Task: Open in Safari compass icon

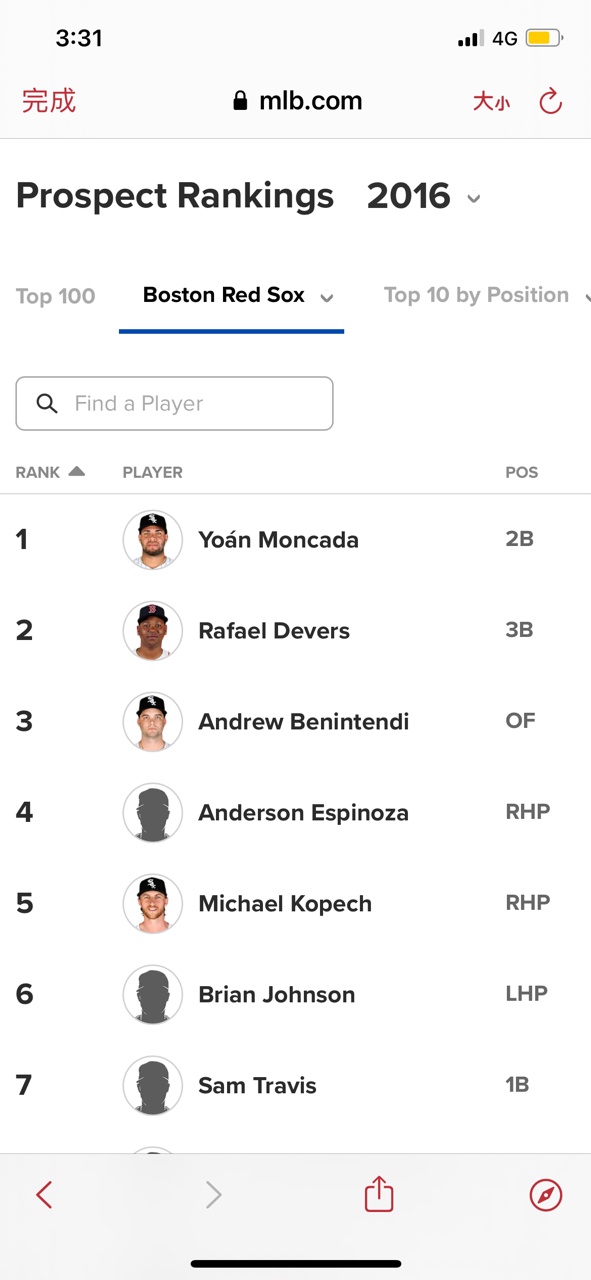Action: coord(545,1194)
